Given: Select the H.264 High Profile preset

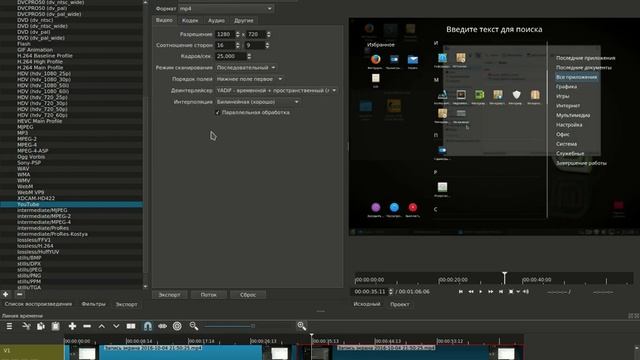Looking at the screenshot, I should (x=71, y=62).
